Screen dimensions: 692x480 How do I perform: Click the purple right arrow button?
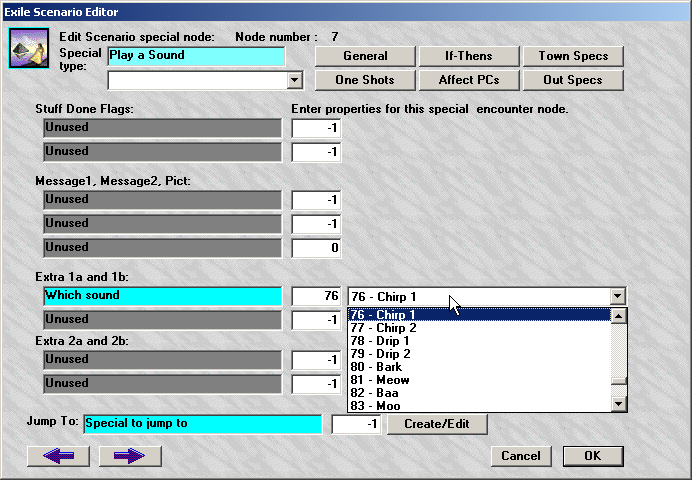tap(129, 456)
